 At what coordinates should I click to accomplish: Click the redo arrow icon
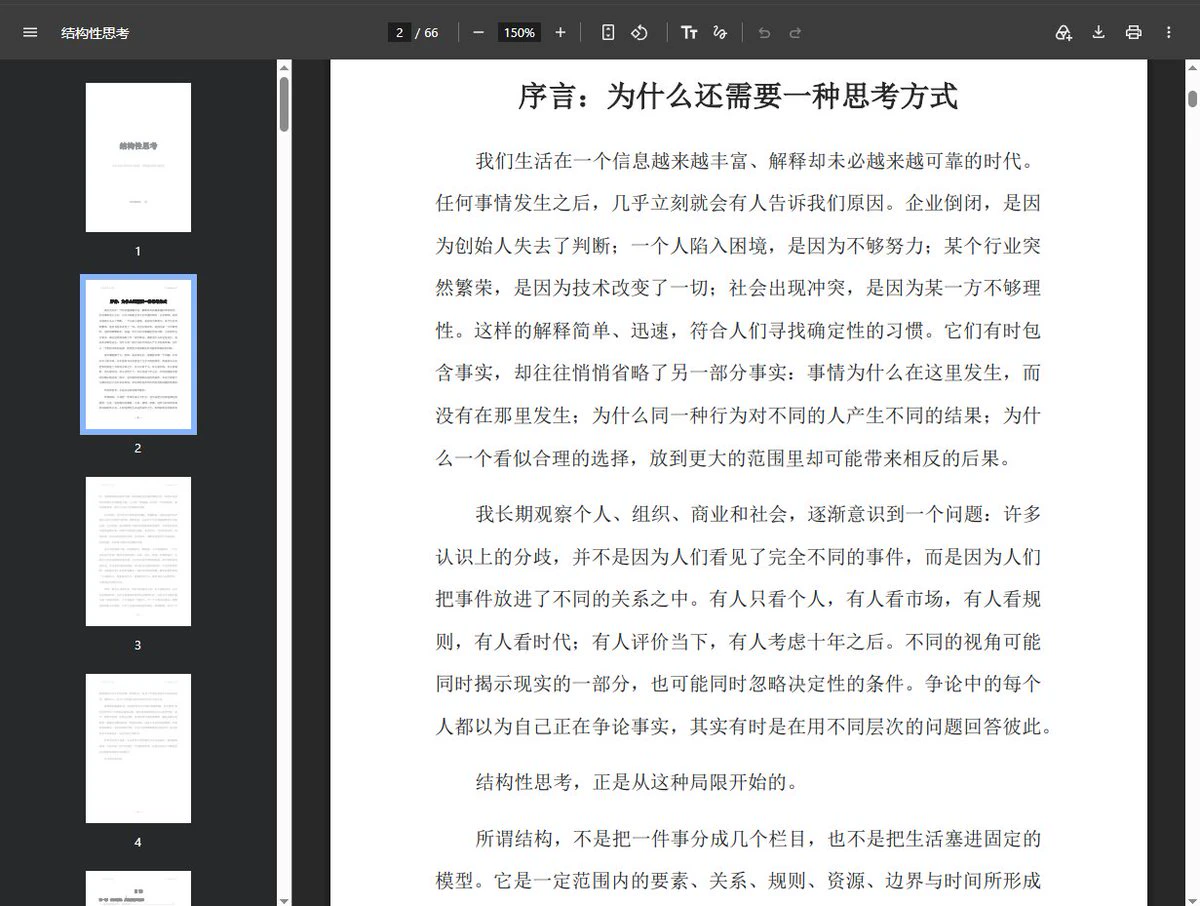pos(795,32)
